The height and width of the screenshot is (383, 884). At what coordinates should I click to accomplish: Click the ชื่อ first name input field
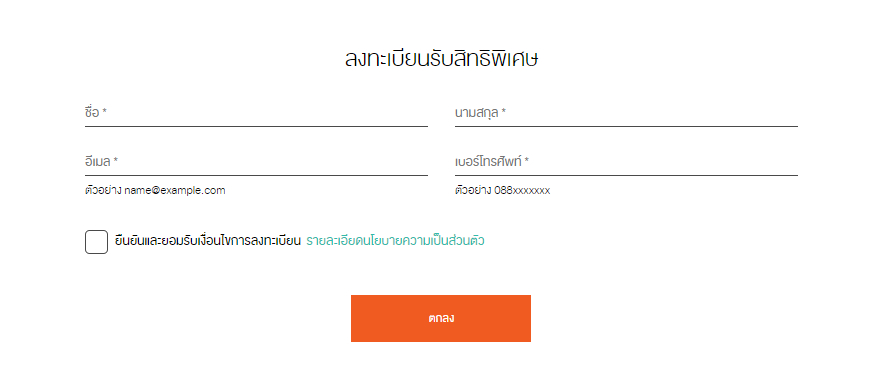256,113
